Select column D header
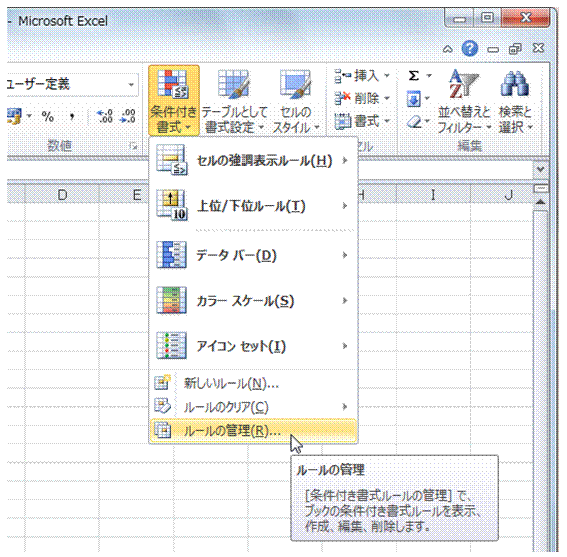The height and width of the screenshot is (557, 567). [62, 195]
